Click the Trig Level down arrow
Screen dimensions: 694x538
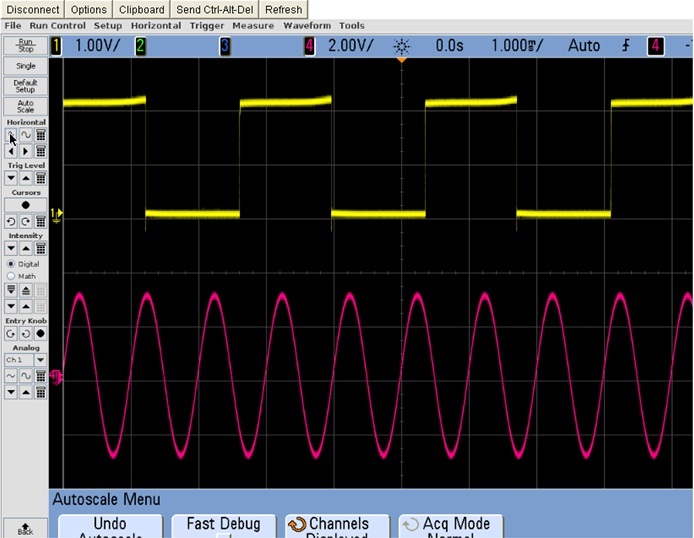pyautogui.click(x=11, y=177)
